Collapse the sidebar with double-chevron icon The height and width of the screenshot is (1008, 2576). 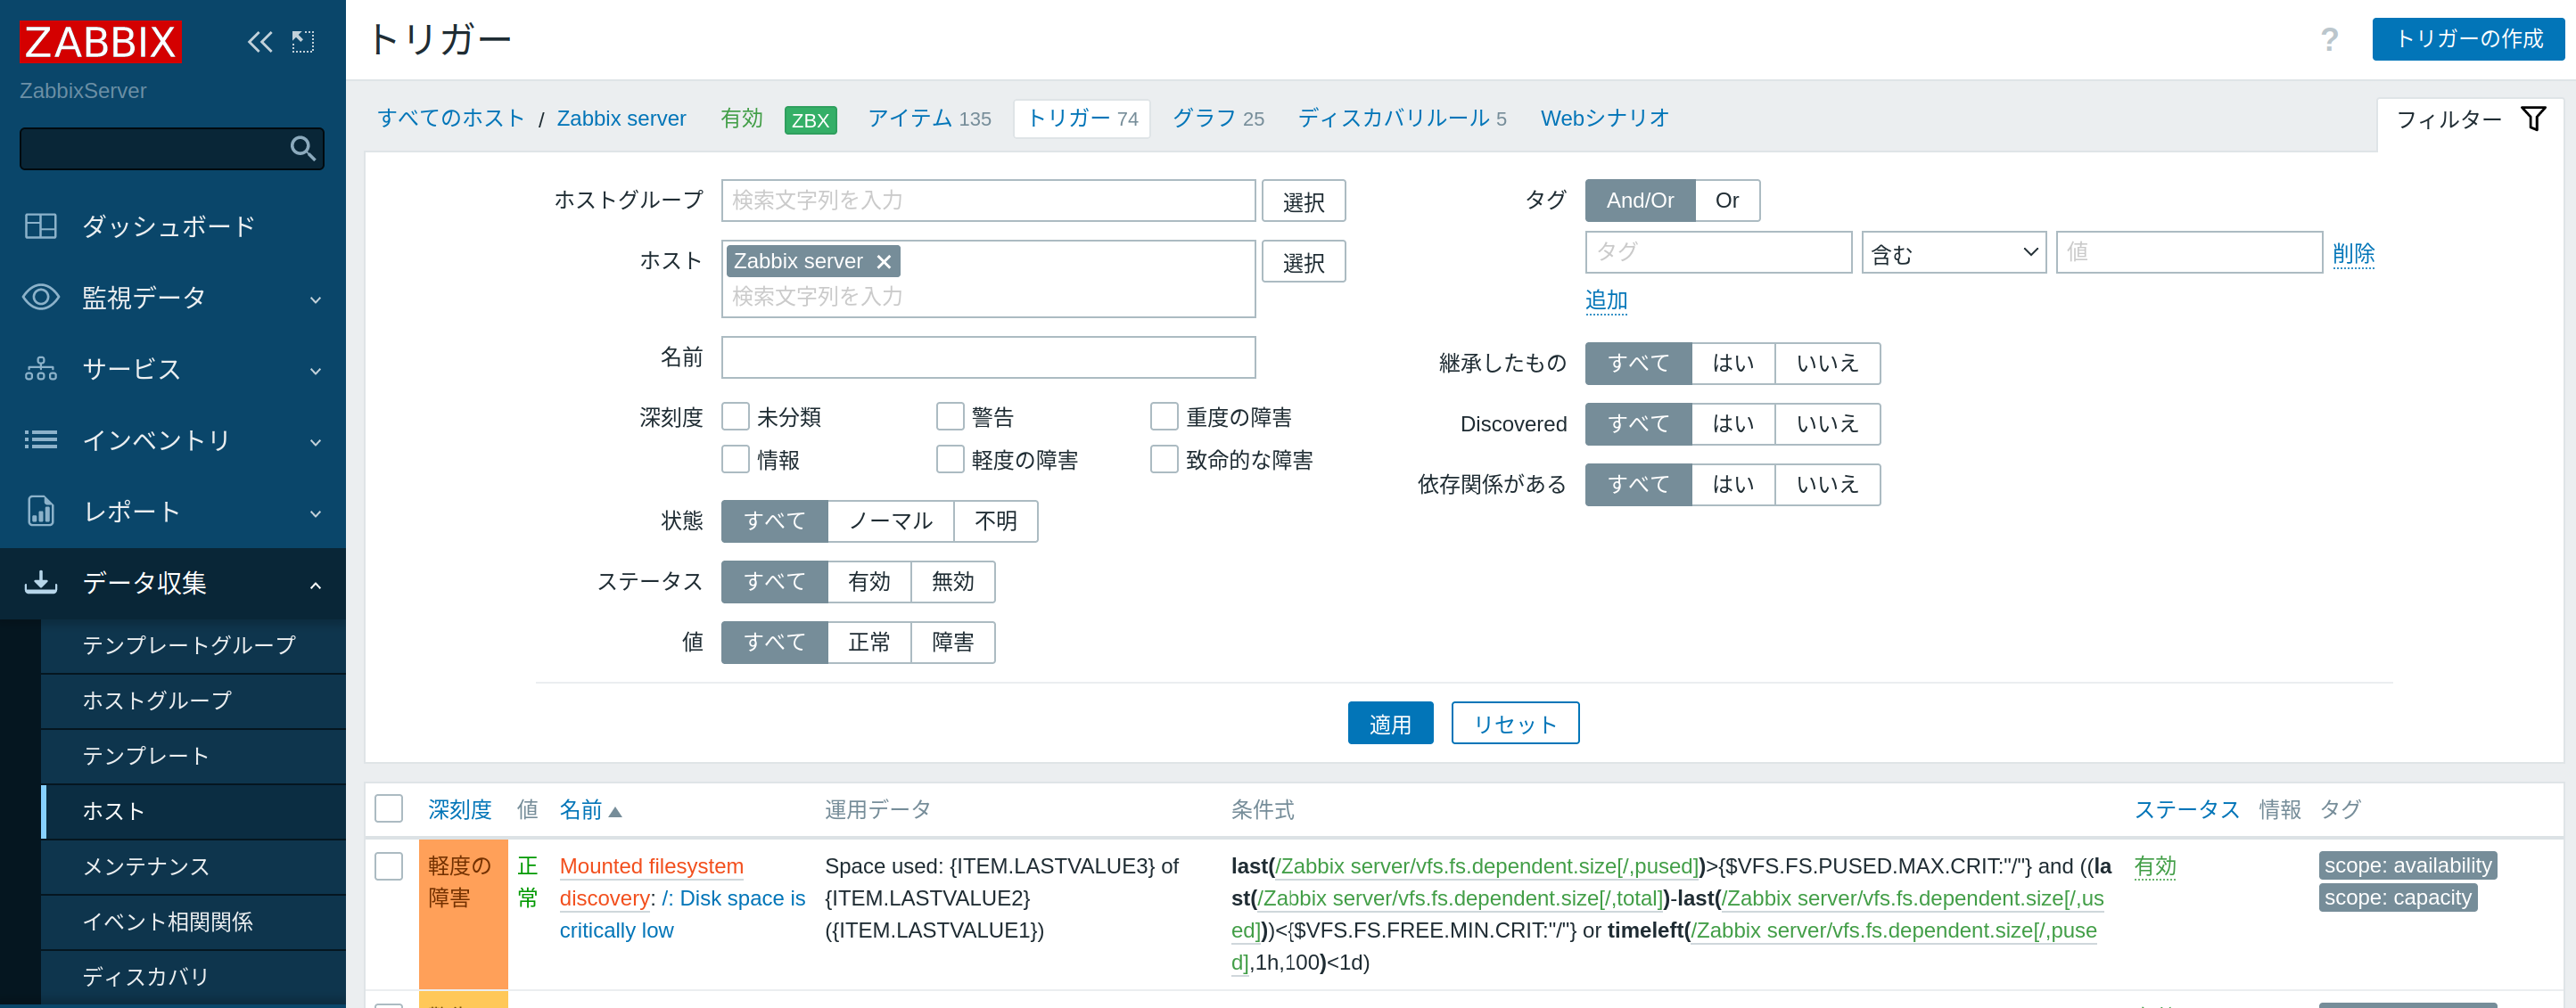click(260, 42)
